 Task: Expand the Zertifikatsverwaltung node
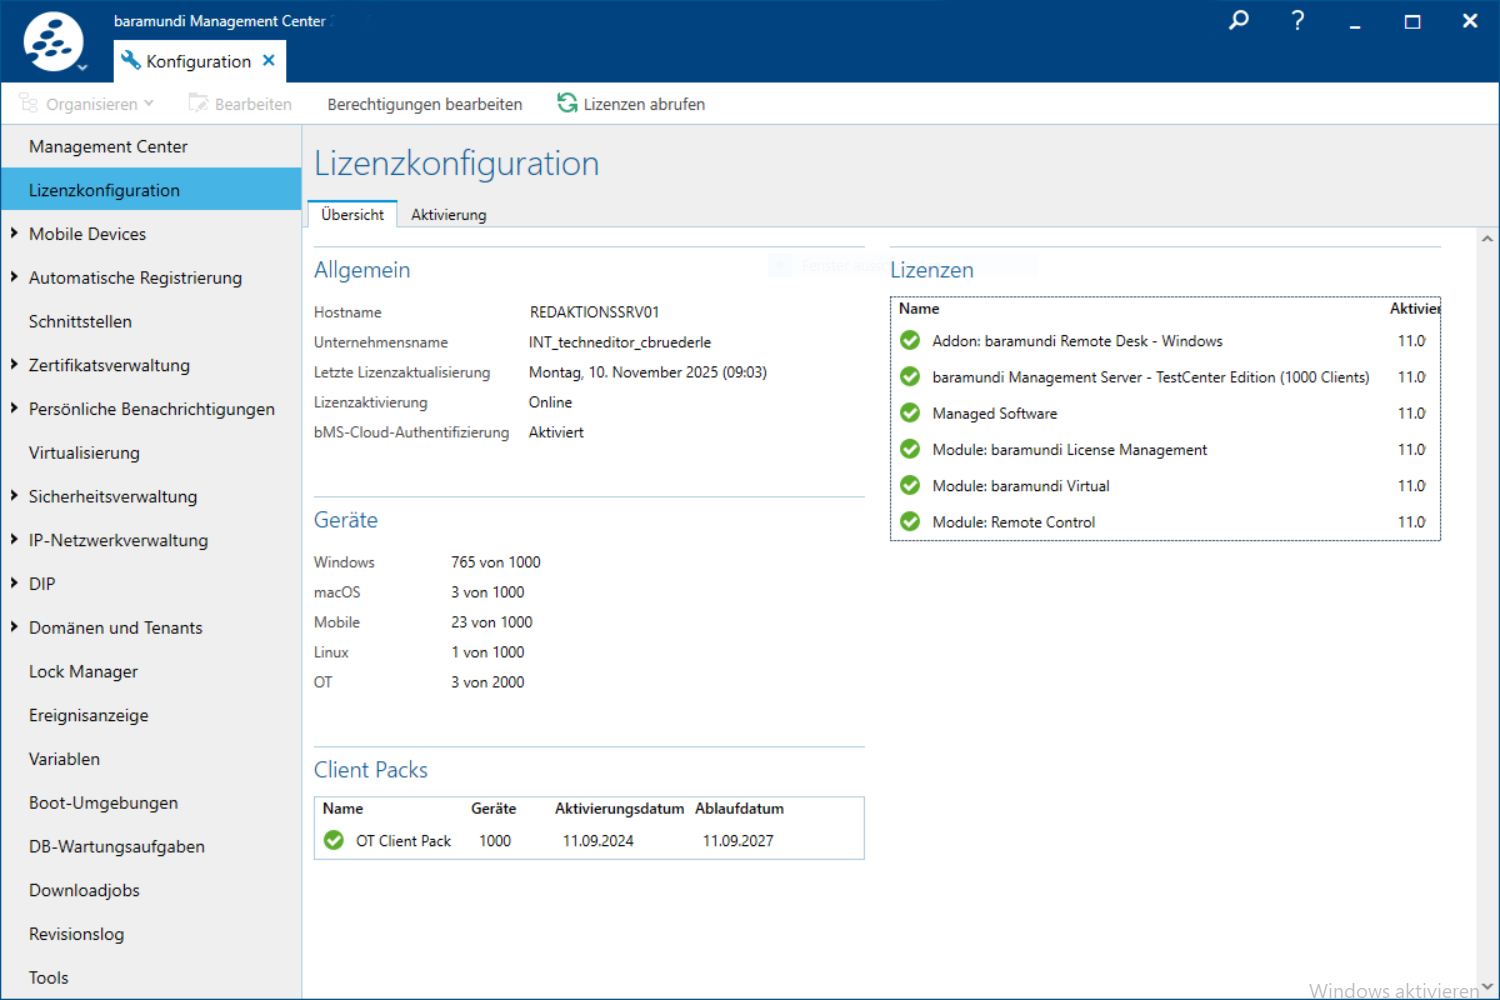click(14, 365)
